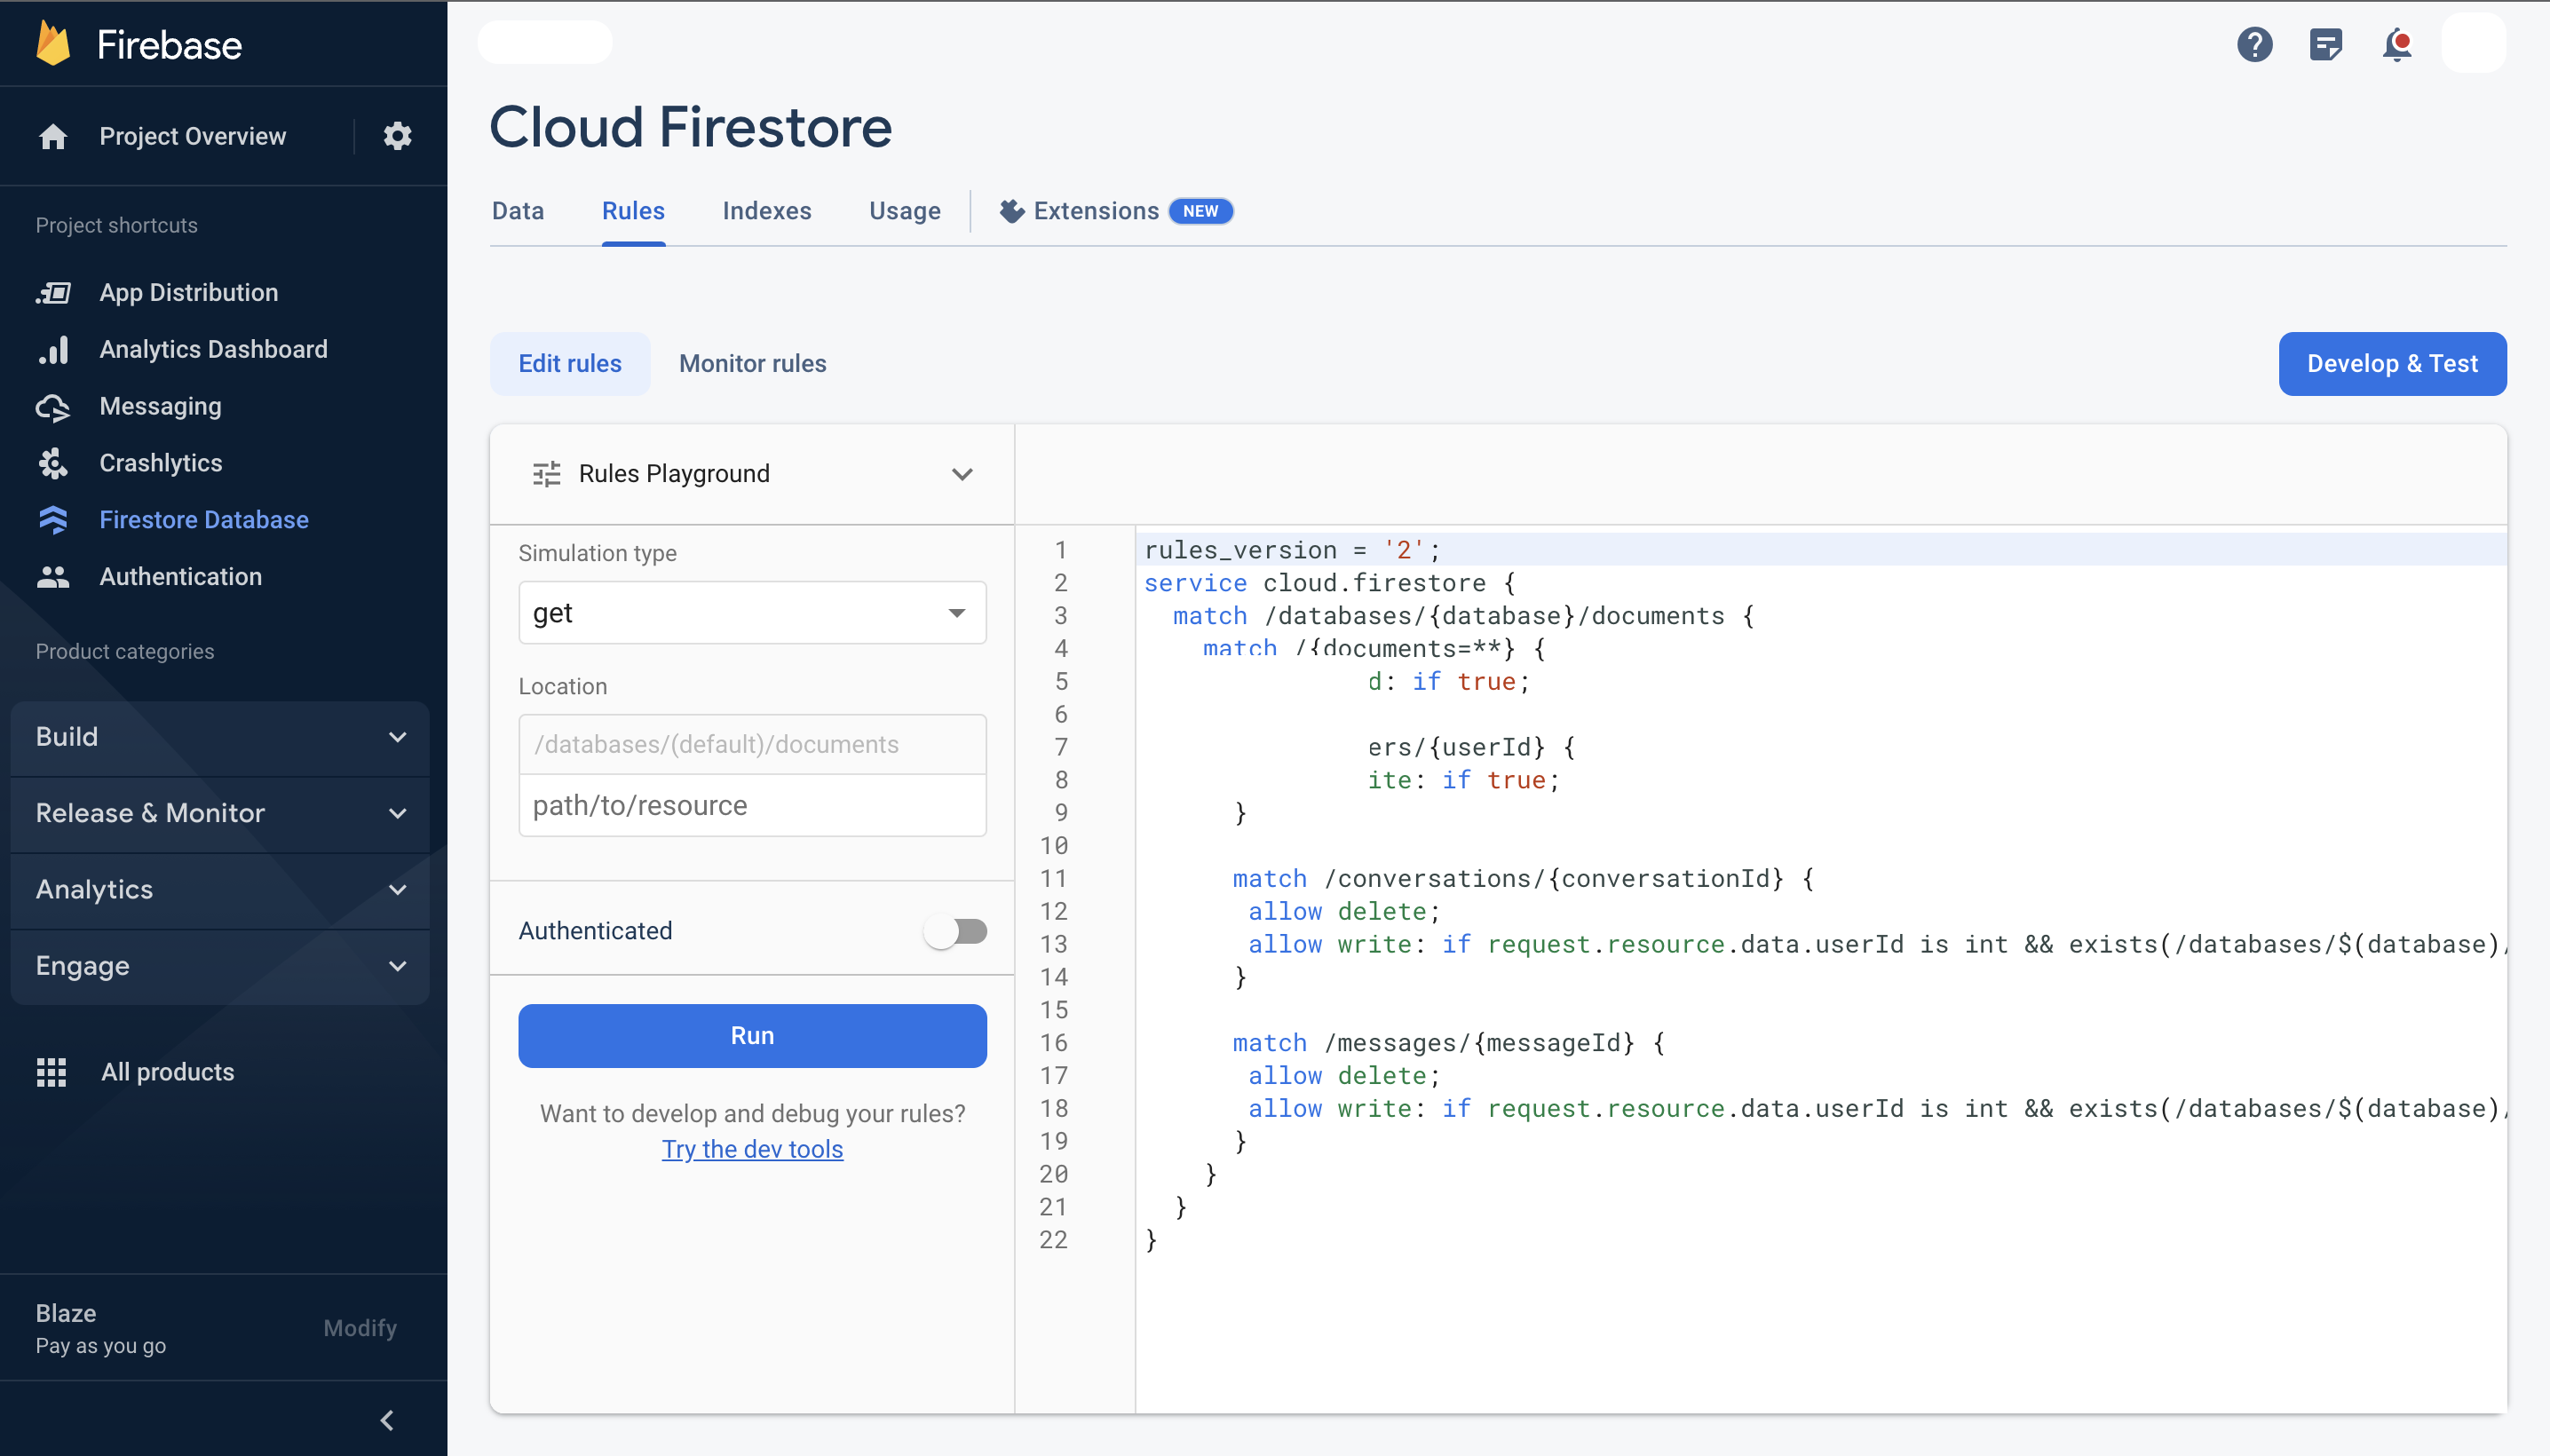Open Firestore Database shortcut

click(x=204, y=520)
